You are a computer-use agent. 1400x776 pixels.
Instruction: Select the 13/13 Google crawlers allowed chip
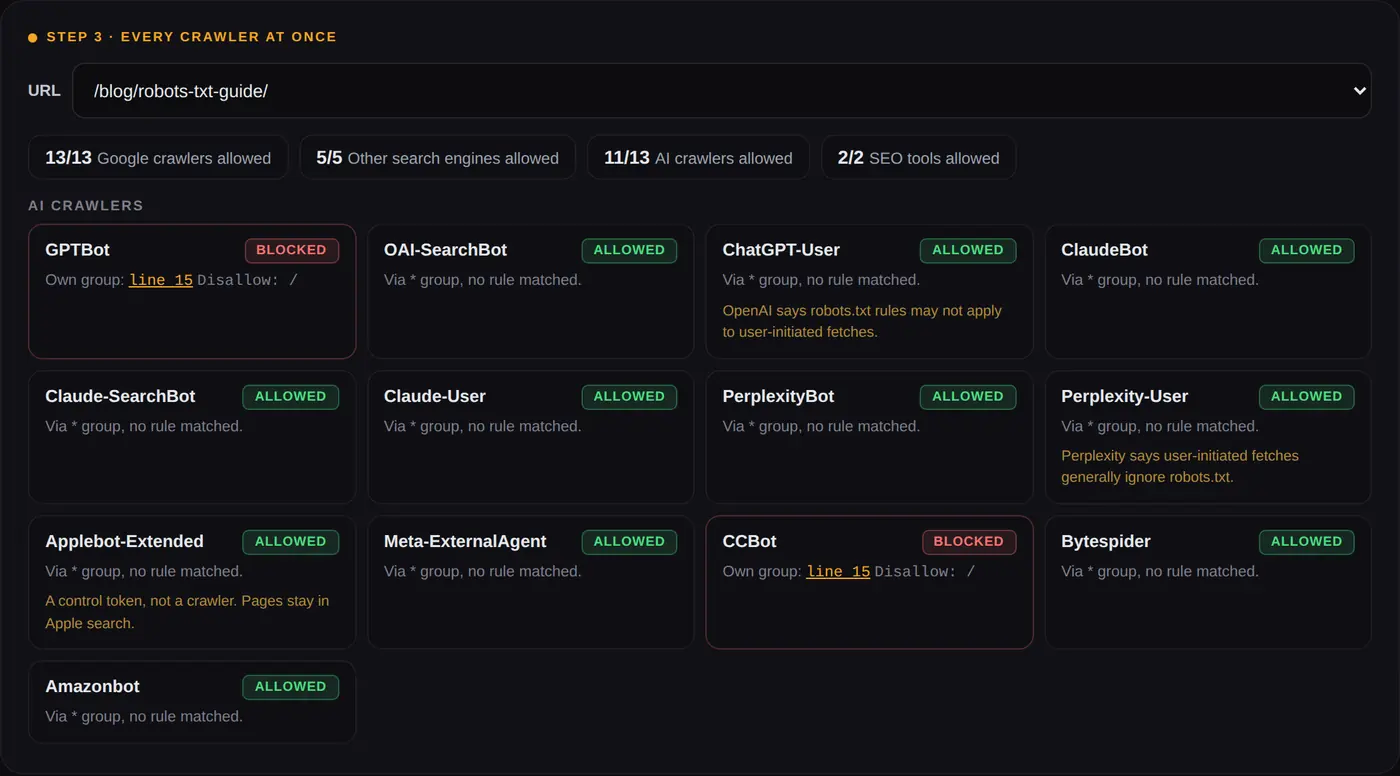158,158
